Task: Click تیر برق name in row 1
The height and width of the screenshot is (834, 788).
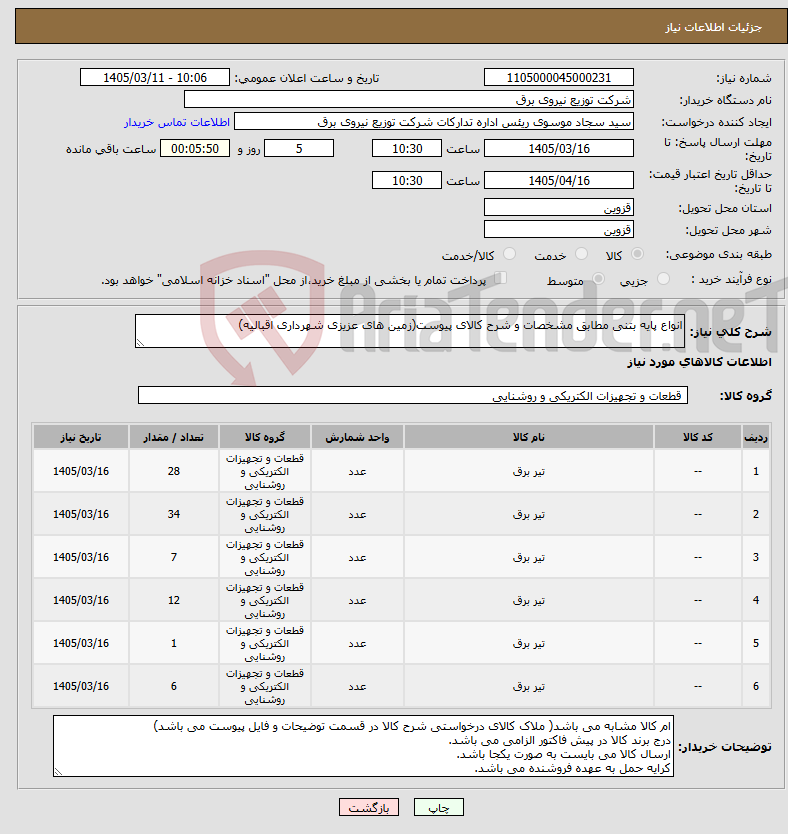Action: click(x=529, y=471)
